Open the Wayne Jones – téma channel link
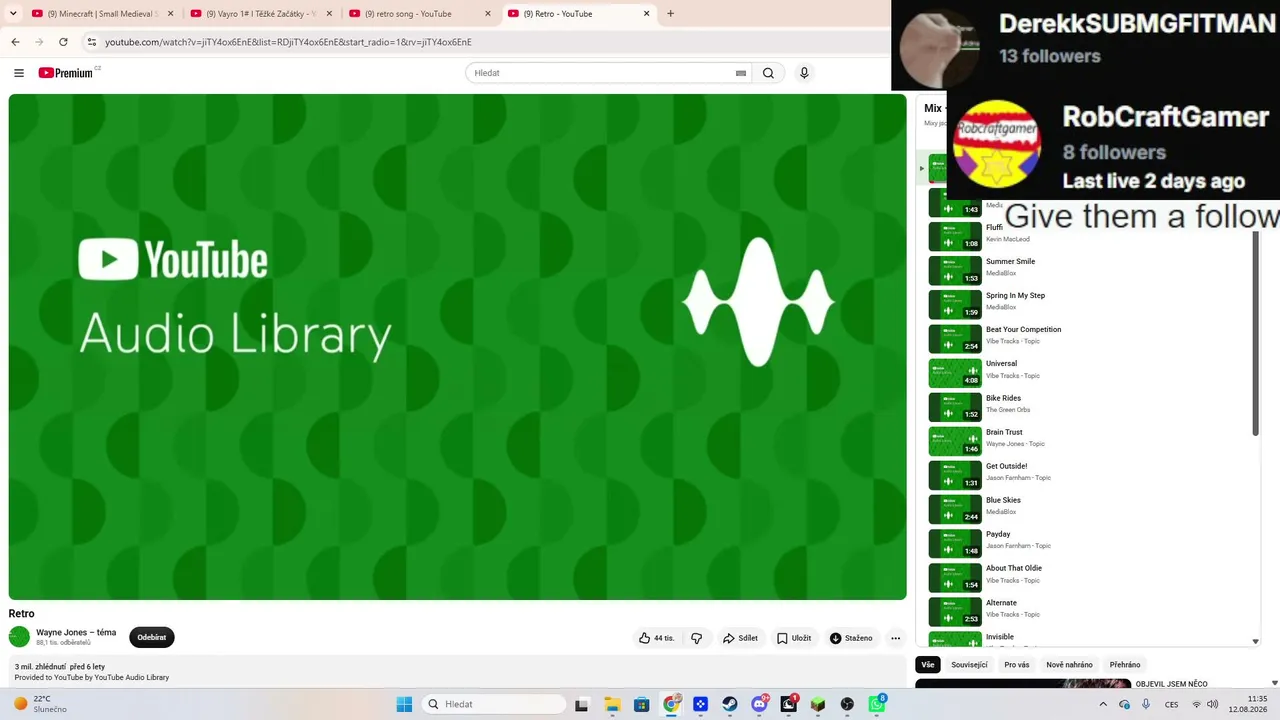Screen dimensions: 1280x720 [x=76, y=632]
